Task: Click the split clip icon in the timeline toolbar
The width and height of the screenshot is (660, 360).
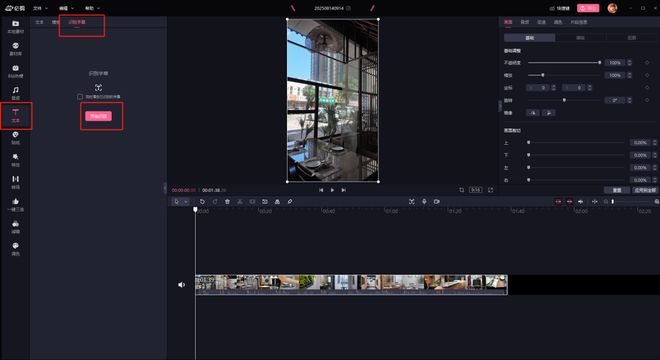Action: 240,202
